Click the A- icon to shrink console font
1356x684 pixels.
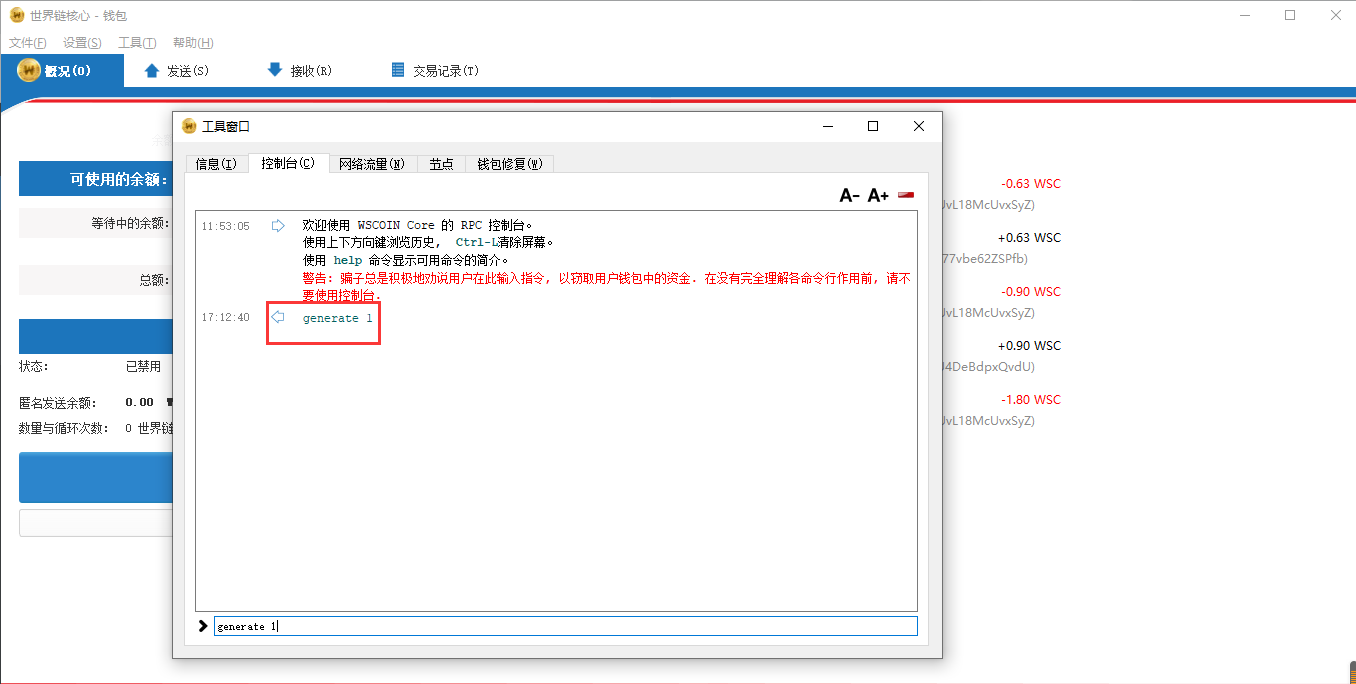[847, 194]
